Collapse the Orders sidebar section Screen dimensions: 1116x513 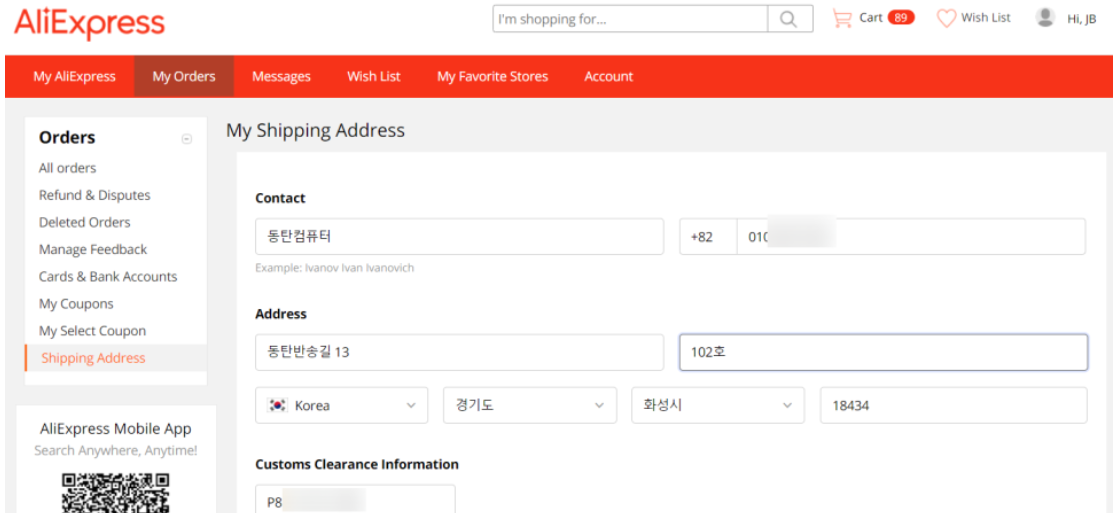[186, 139]
